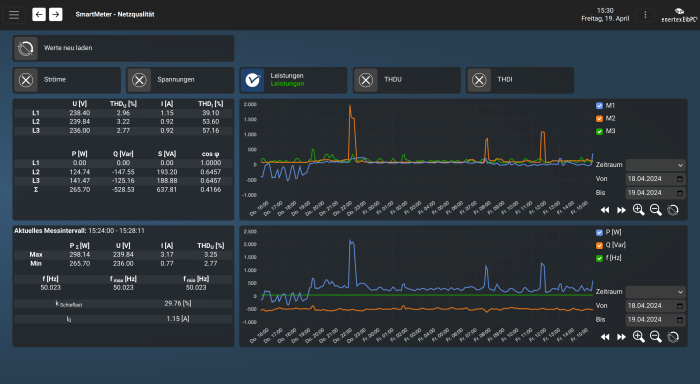Zoom out on the lower chart
The height and width of the screenshot is (384, 700).
655,337
